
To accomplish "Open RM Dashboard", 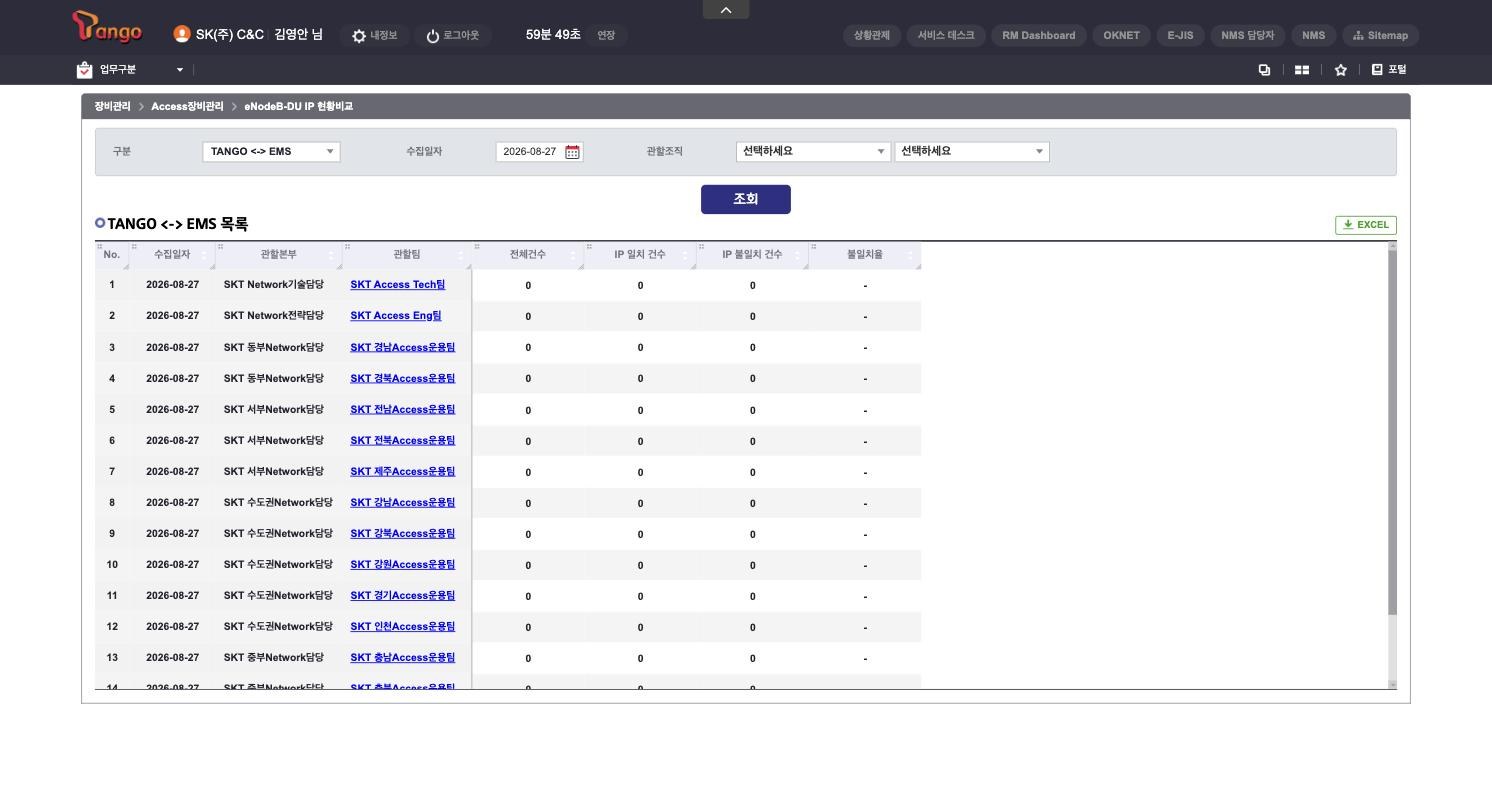I will pos(1039,35).
